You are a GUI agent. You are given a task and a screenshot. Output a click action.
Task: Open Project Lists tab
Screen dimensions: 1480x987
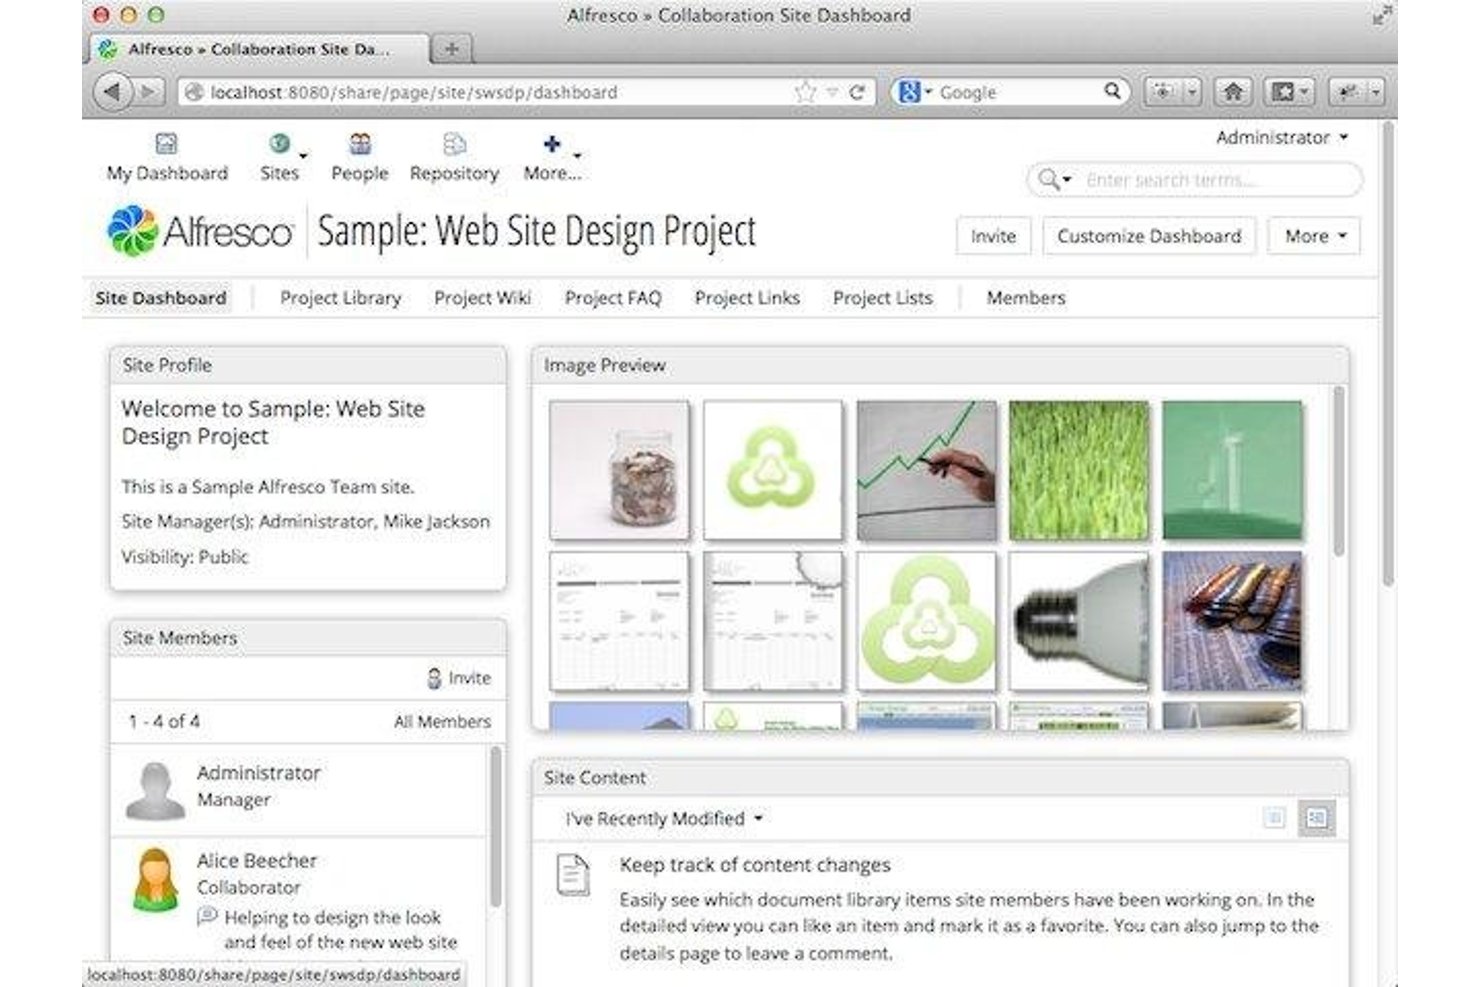(x=882, y=298)
